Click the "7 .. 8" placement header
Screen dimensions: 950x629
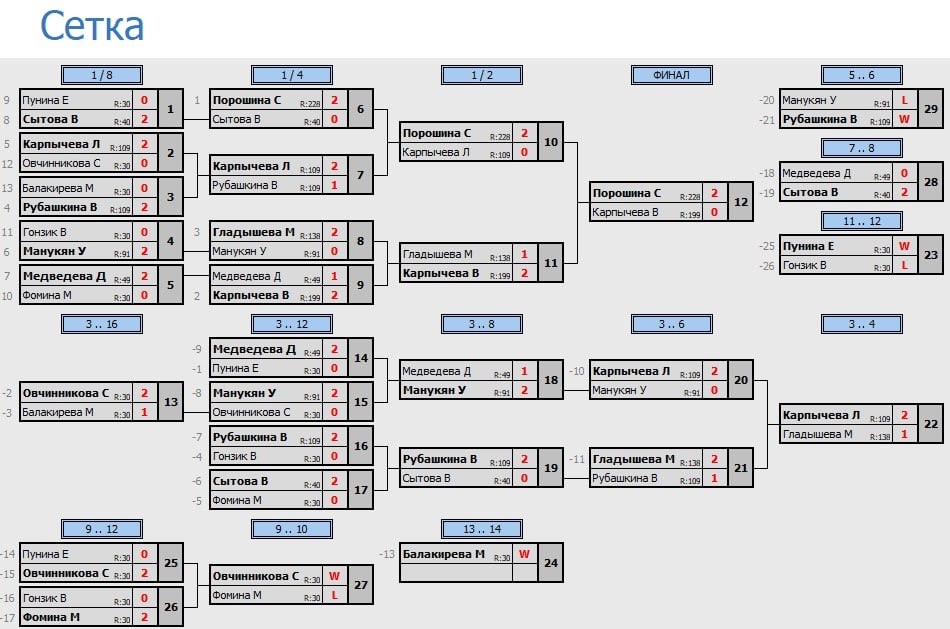click(x=861, y=148)
